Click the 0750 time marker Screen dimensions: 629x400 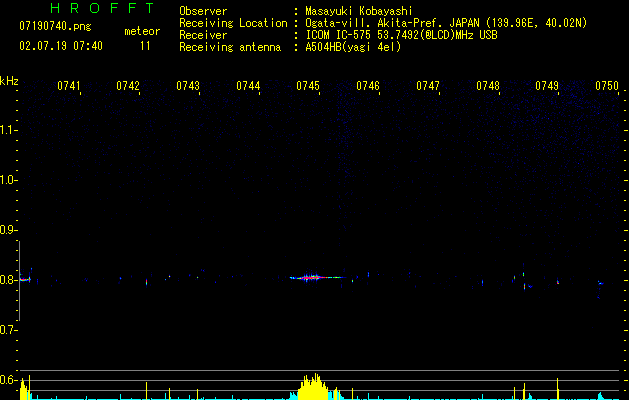[x=607, y=86]
